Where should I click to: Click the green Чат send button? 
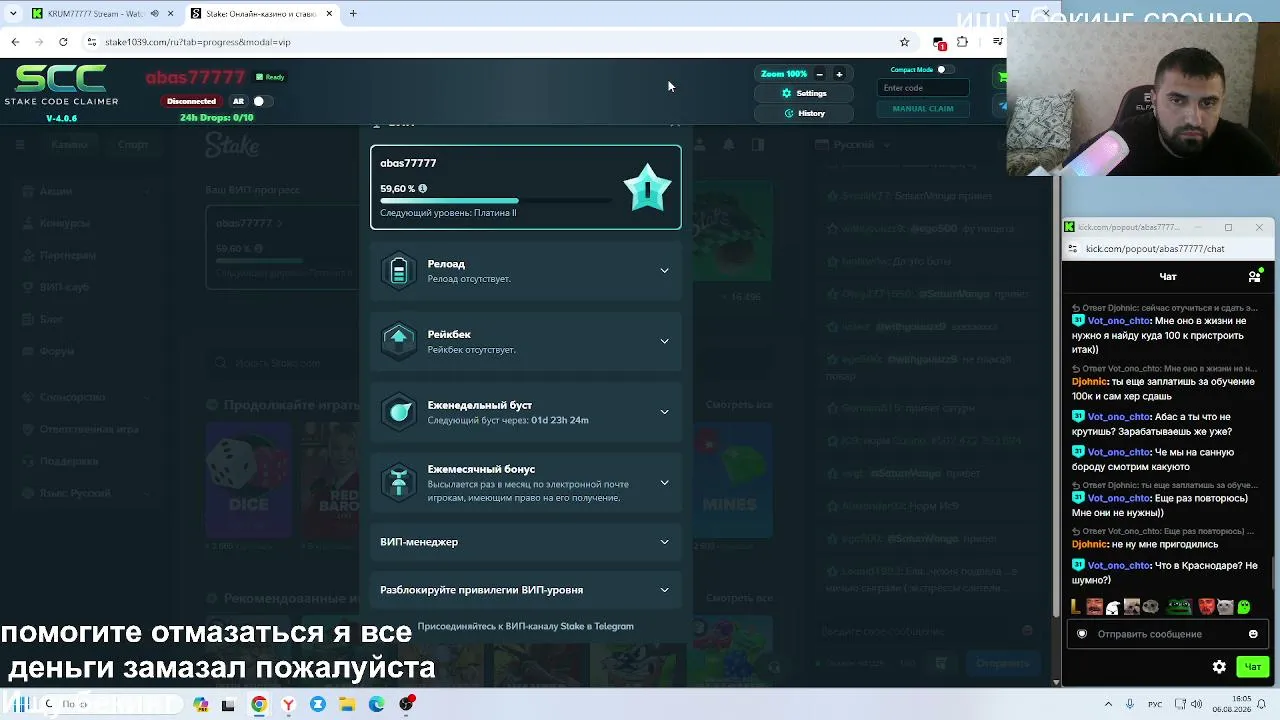point(1253,667)
